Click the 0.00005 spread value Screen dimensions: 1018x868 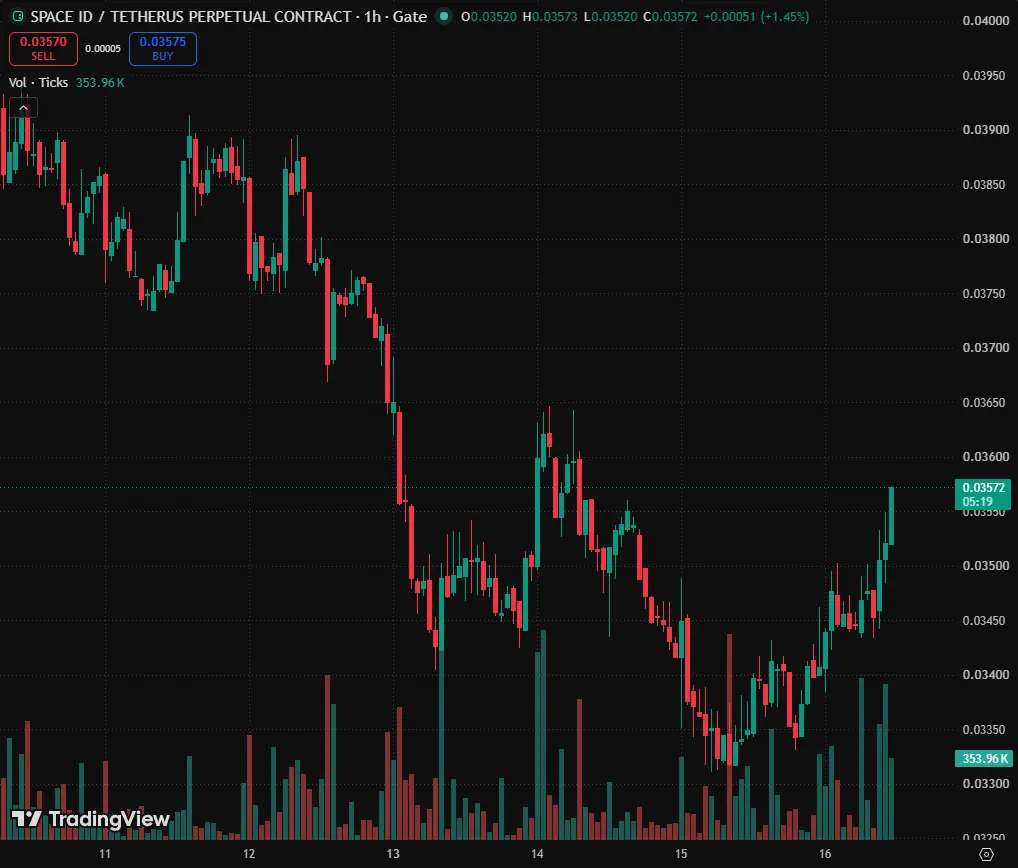click(x=103, y=49)
